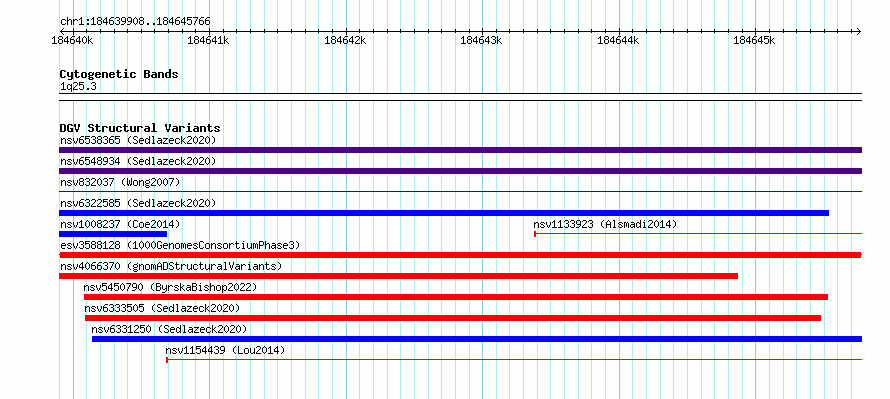Open the nsv6333505 (Sedlazeck2020) label
This screenshot has width=890, height=399.
point(162,308)
